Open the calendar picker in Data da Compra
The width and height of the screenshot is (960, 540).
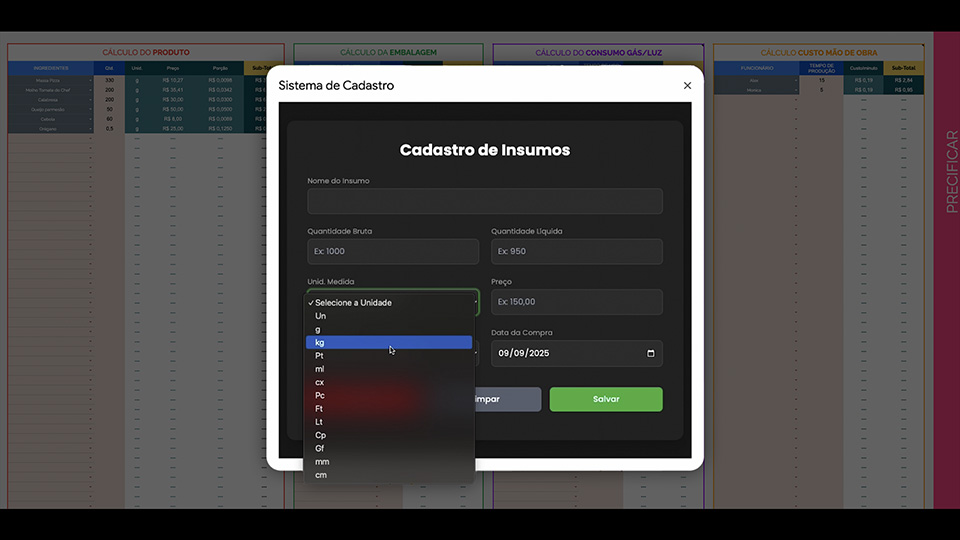[x=651, y=353]
